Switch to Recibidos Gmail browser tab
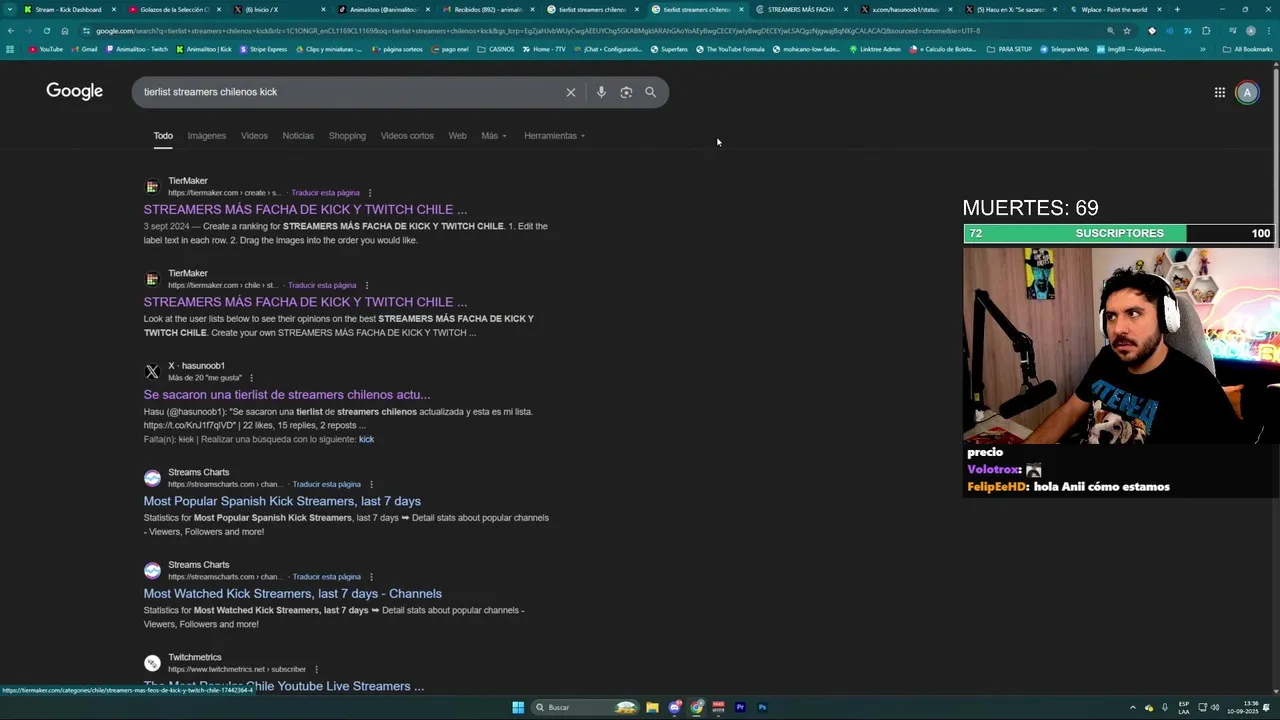Image resolution: width=1280 pixels, height=720 pixels. [x=487, y=9]
